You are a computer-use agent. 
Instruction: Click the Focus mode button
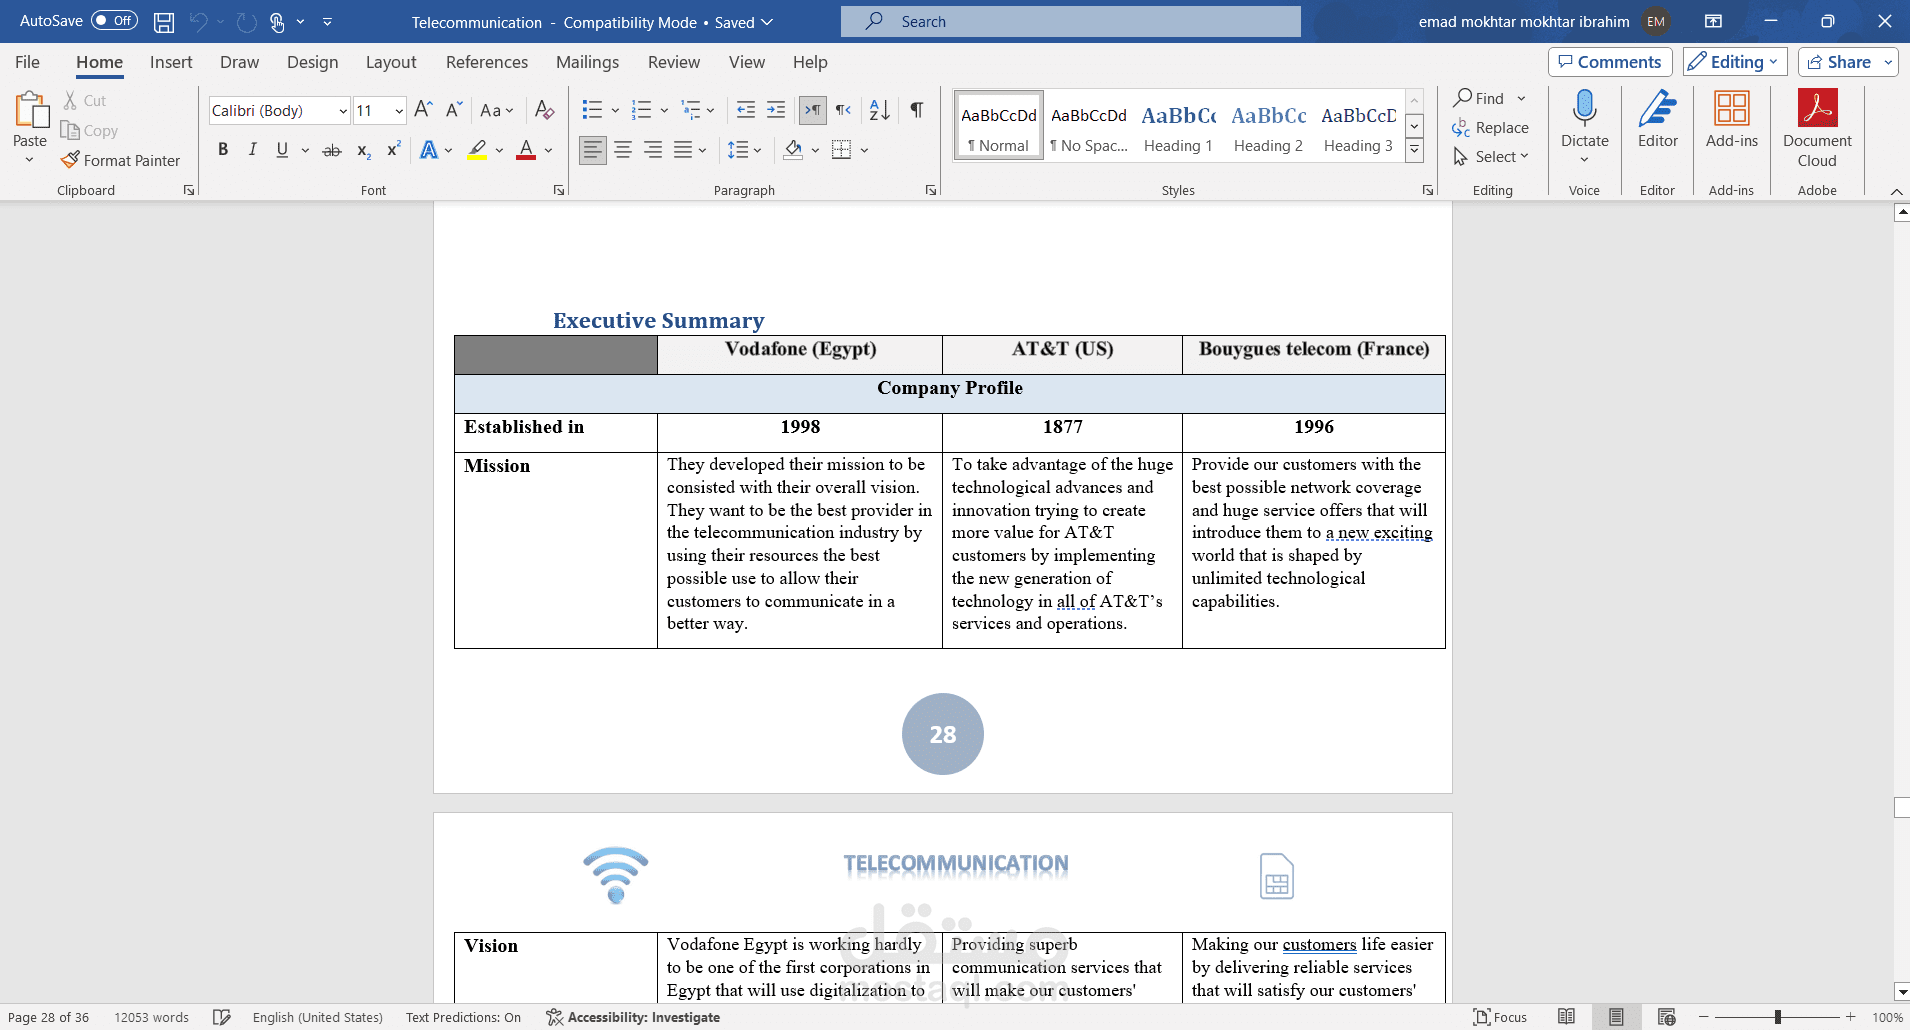(x=1500, y=1017)
